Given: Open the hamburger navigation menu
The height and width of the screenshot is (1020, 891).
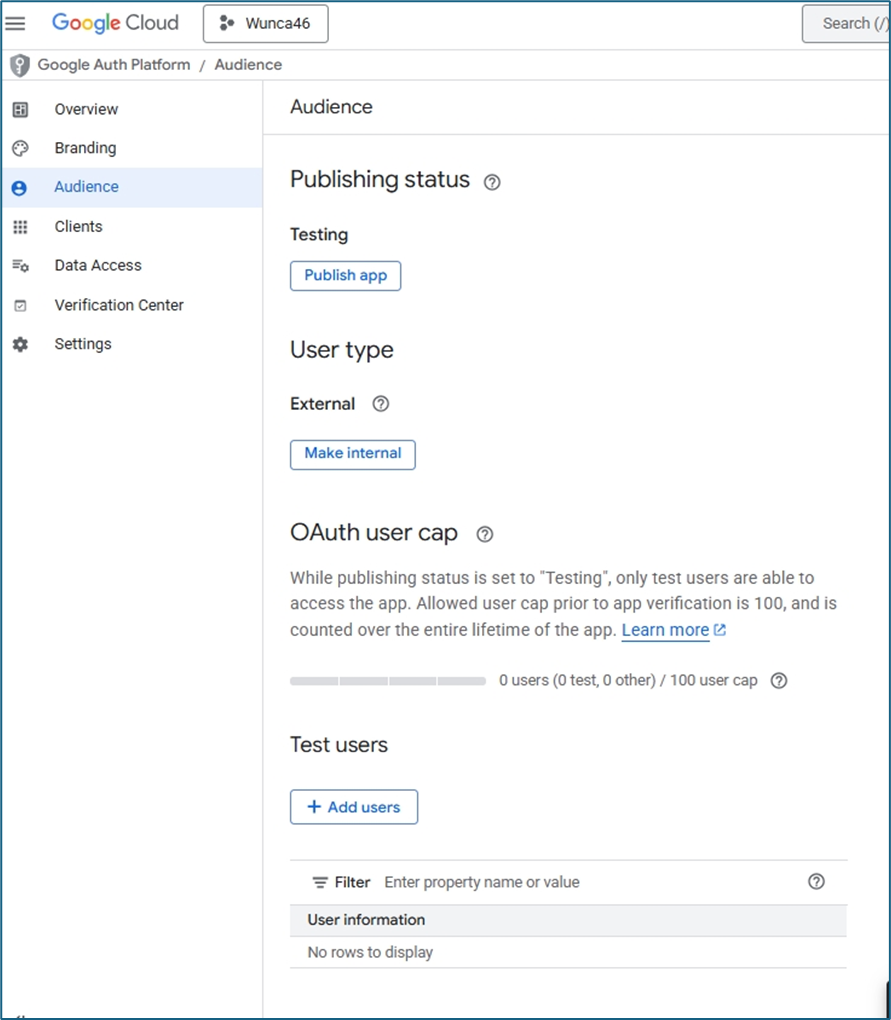Looking at the screenshot, I should click(16, 24).
